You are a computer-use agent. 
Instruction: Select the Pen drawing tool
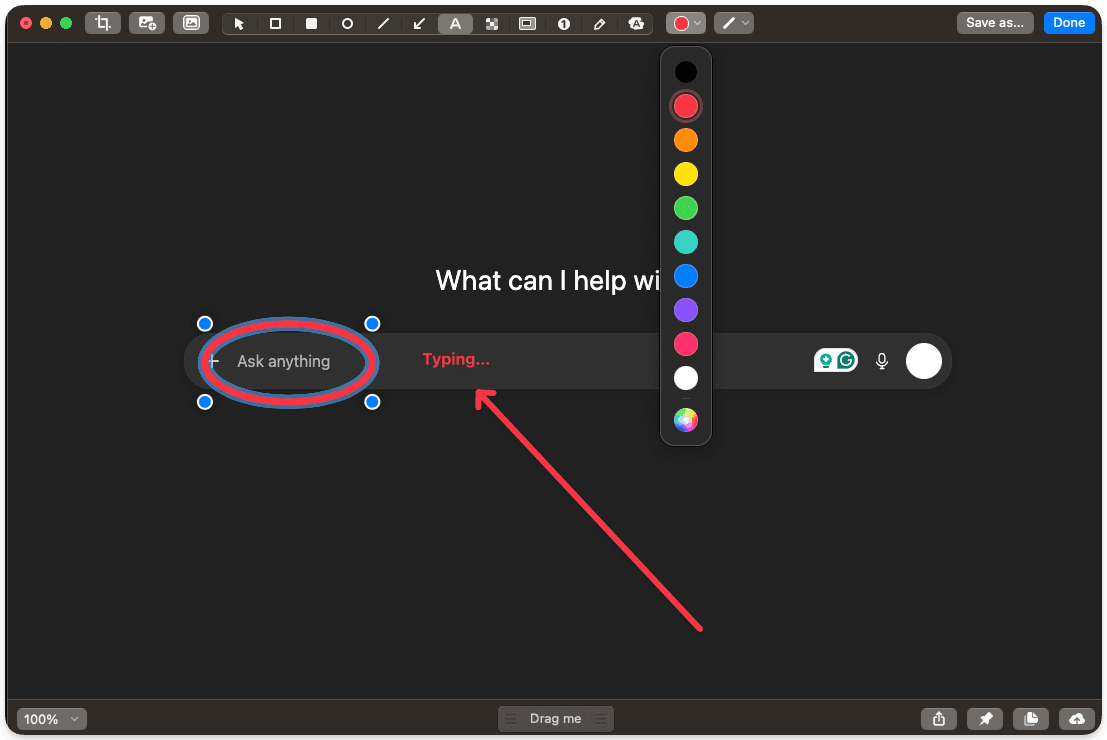[599, 22]
